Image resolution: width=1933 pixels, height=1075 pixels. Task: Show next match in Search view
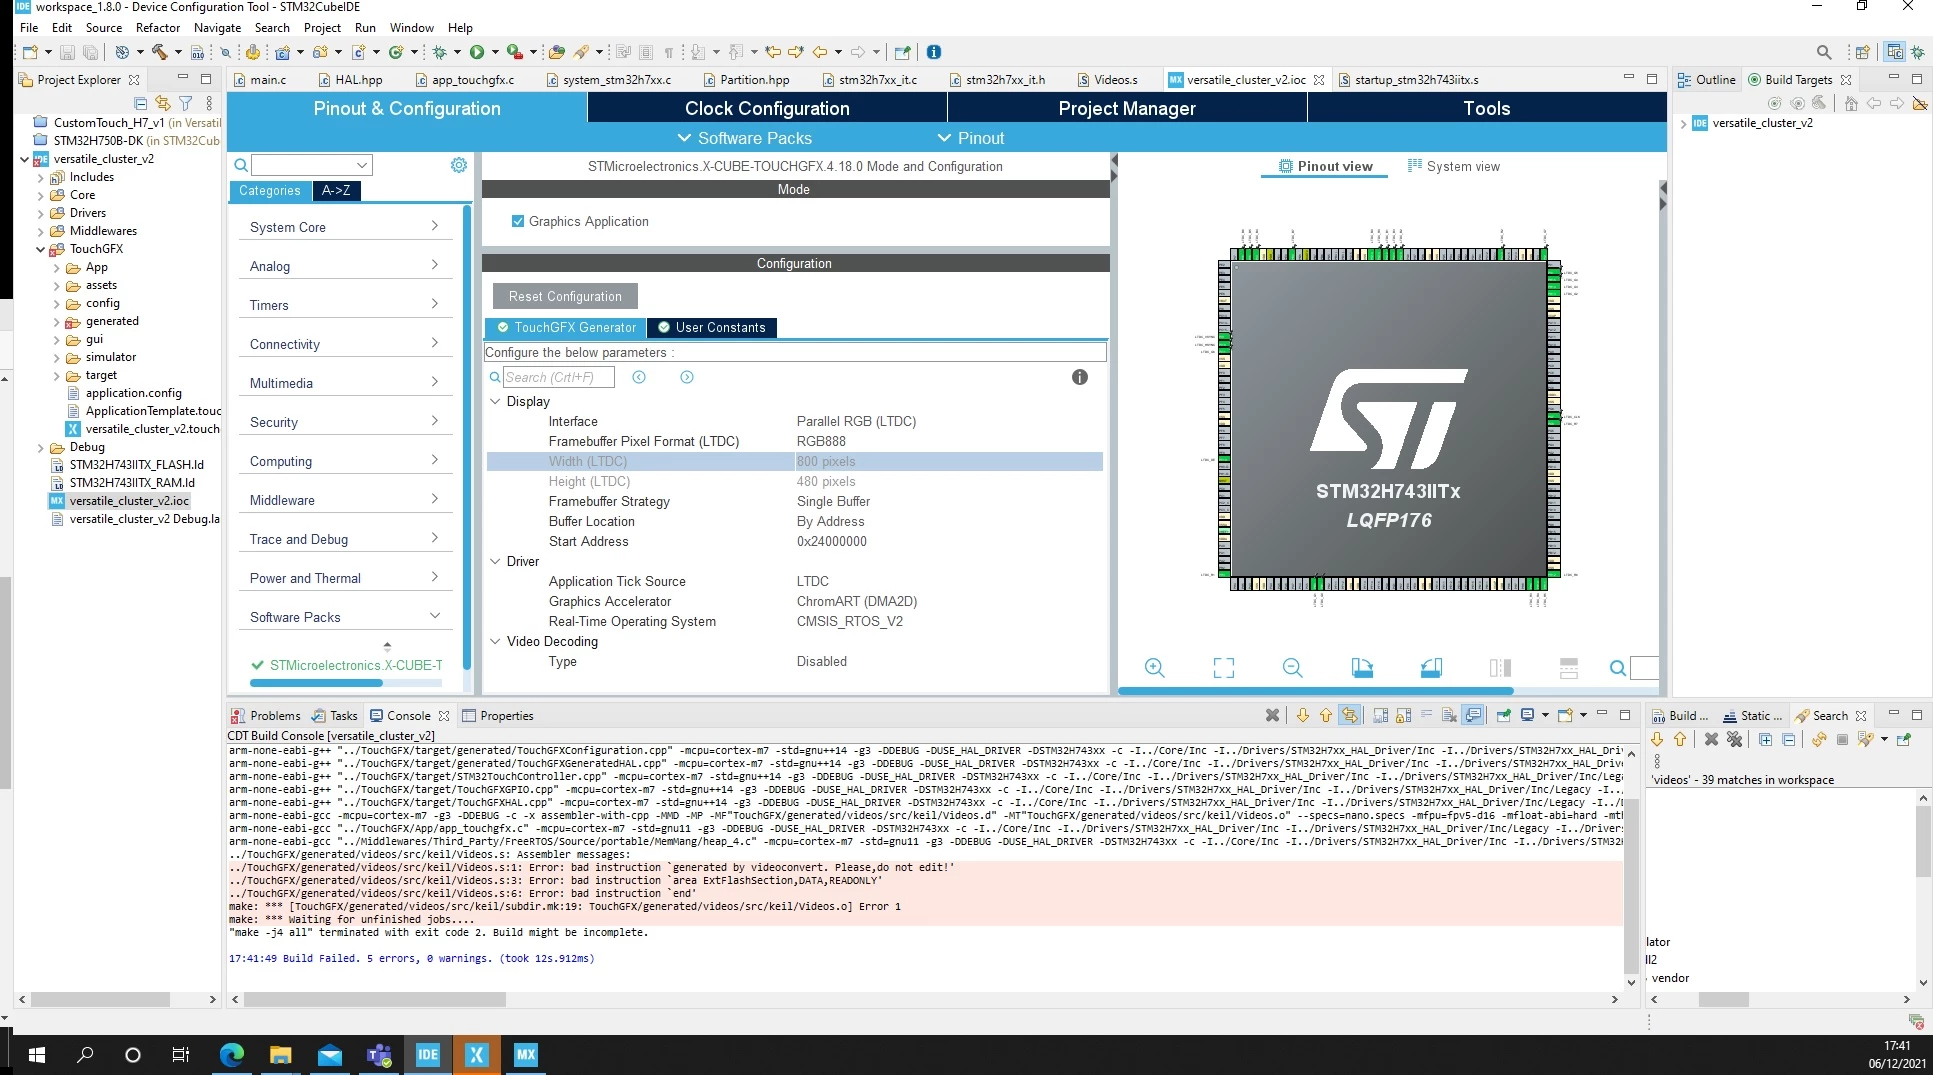pos(1657,740)
